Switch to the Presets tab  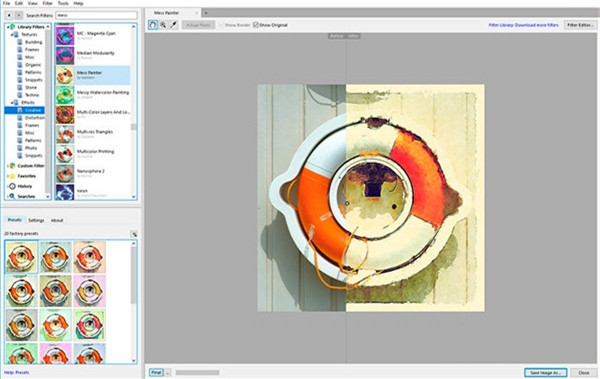[15, 220]
